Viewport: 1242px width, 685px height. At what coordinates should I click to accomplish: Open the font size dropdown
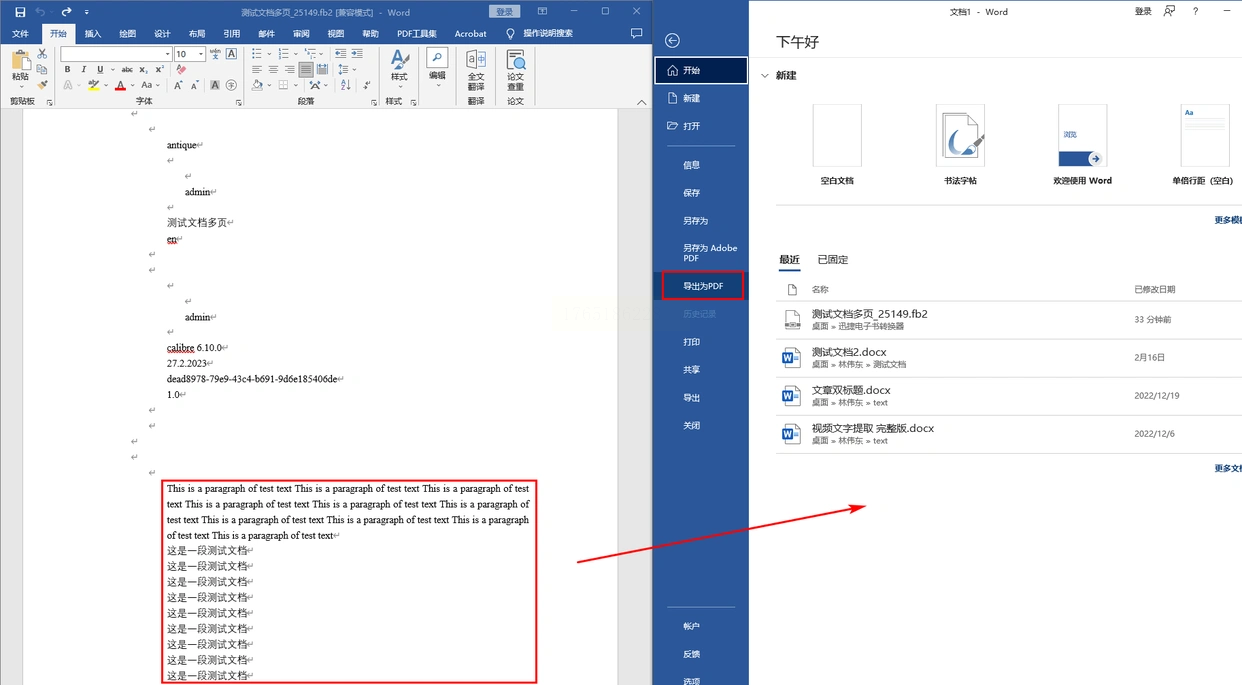point(201,54)
